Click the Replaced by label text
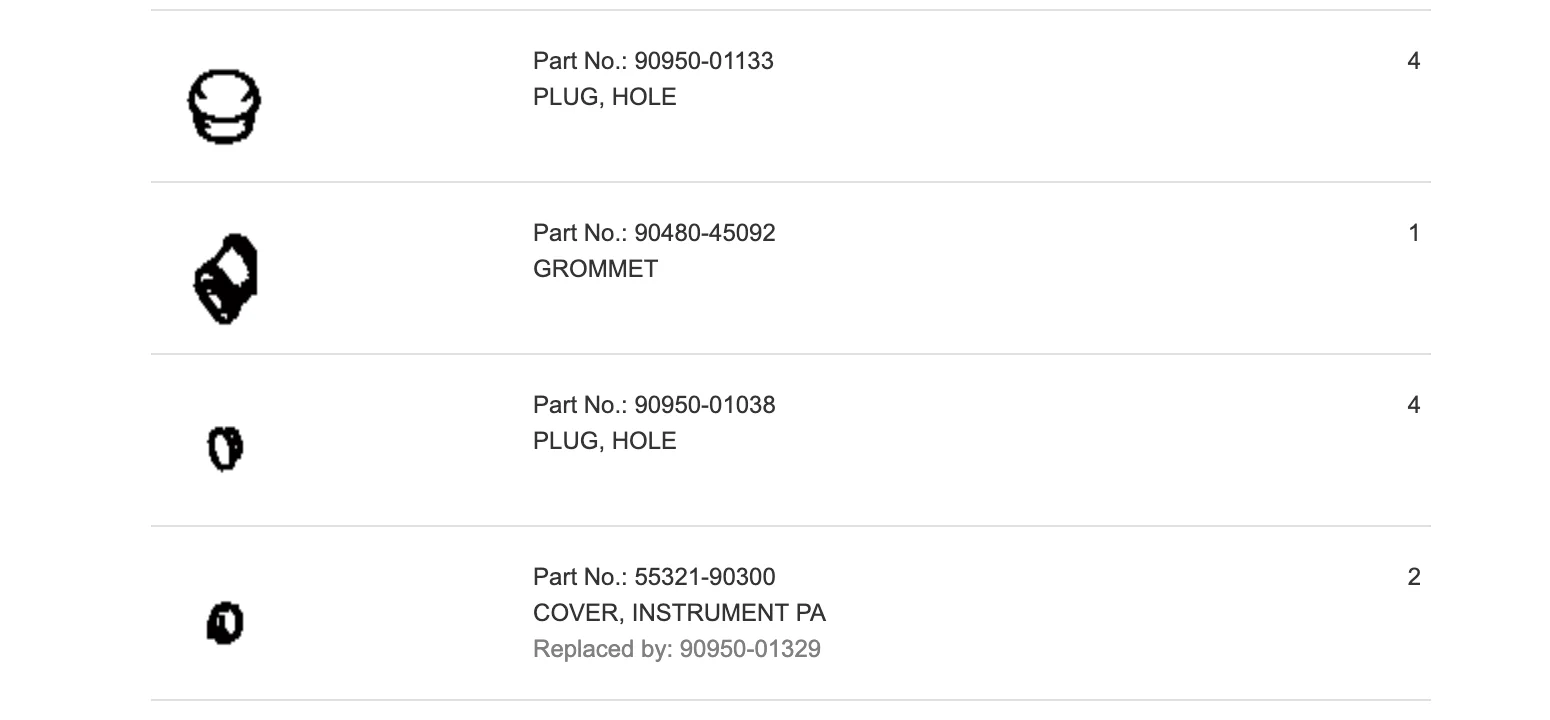The width and height of the screenshot is (1550, 720). coord(603,649)
